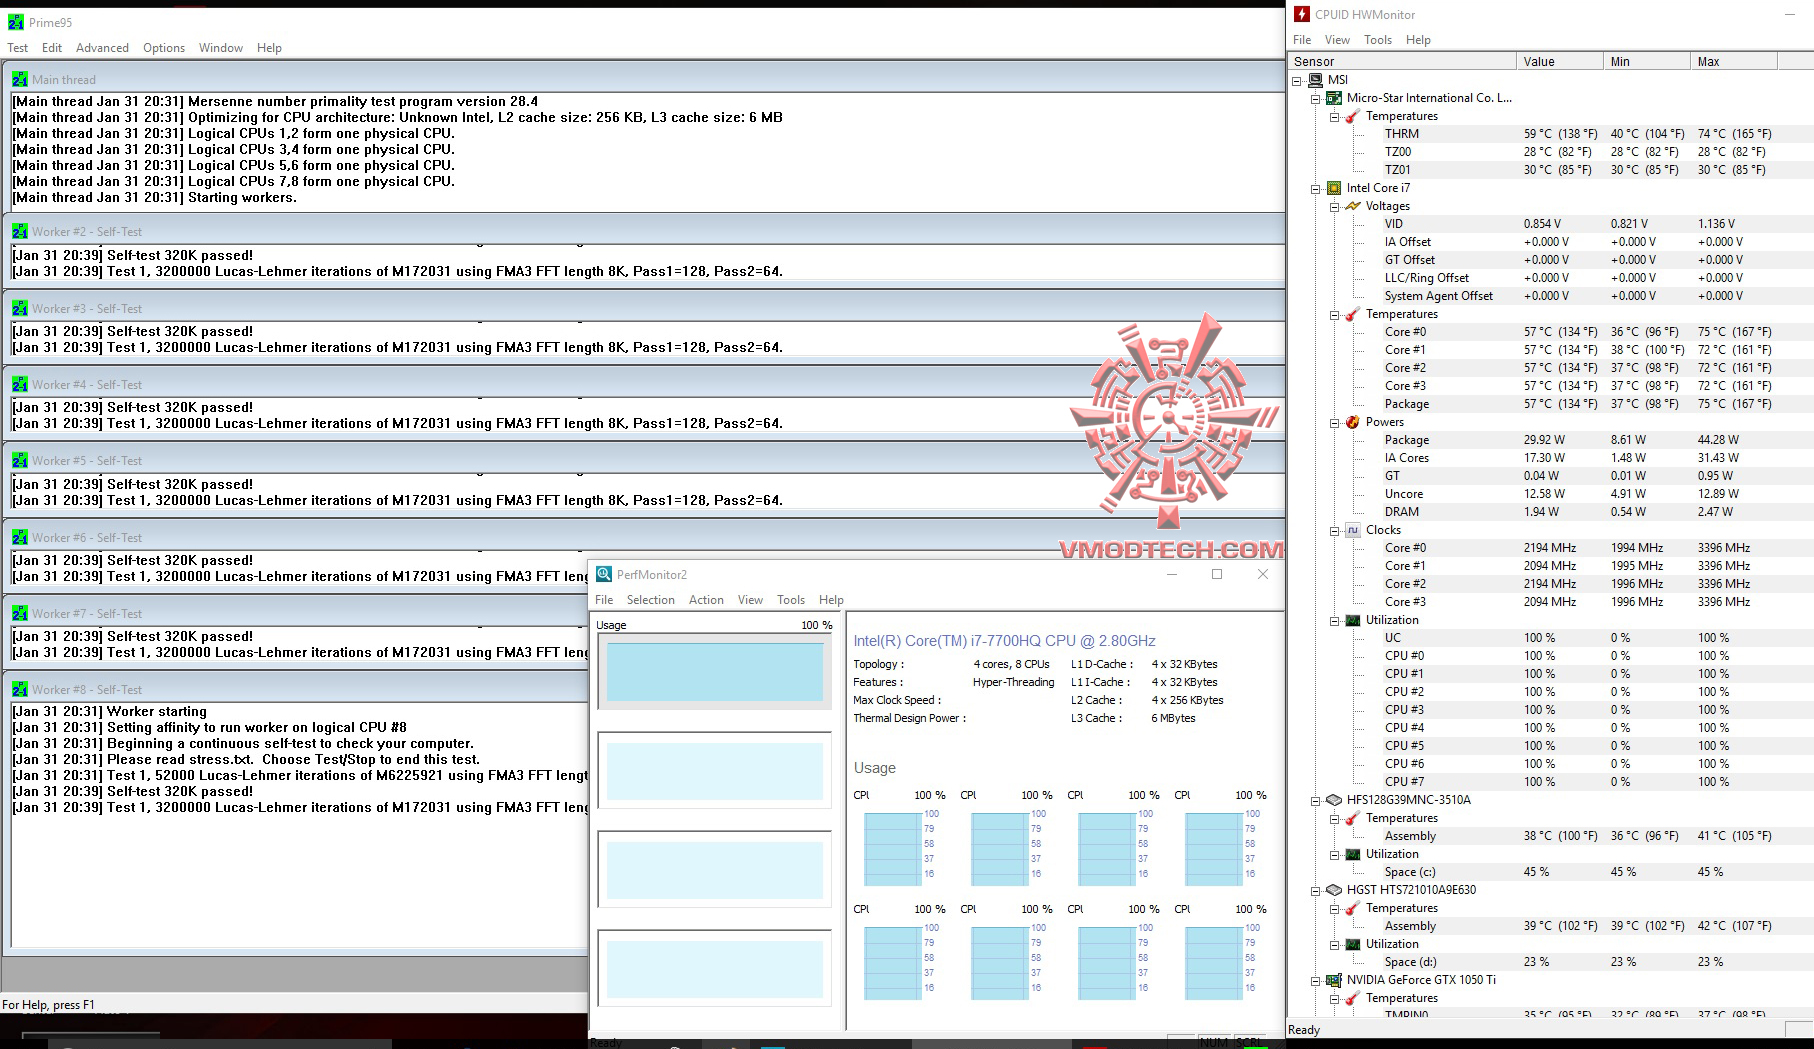Click the Worker #4 window icon
Image resolution: width=1814 pixels, height=1049 pixels.
[x=20, y=384]
